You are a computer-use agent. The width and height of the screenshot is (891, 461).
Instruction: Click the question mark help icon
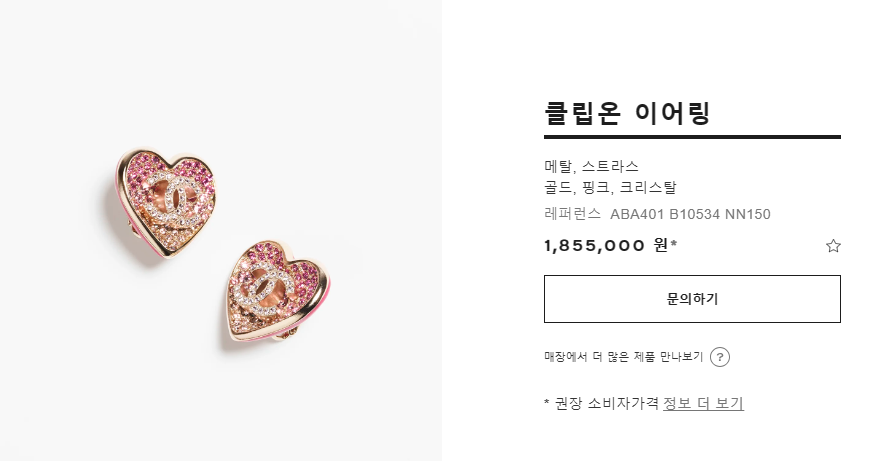pyautogui.click(x=720, y=357)
